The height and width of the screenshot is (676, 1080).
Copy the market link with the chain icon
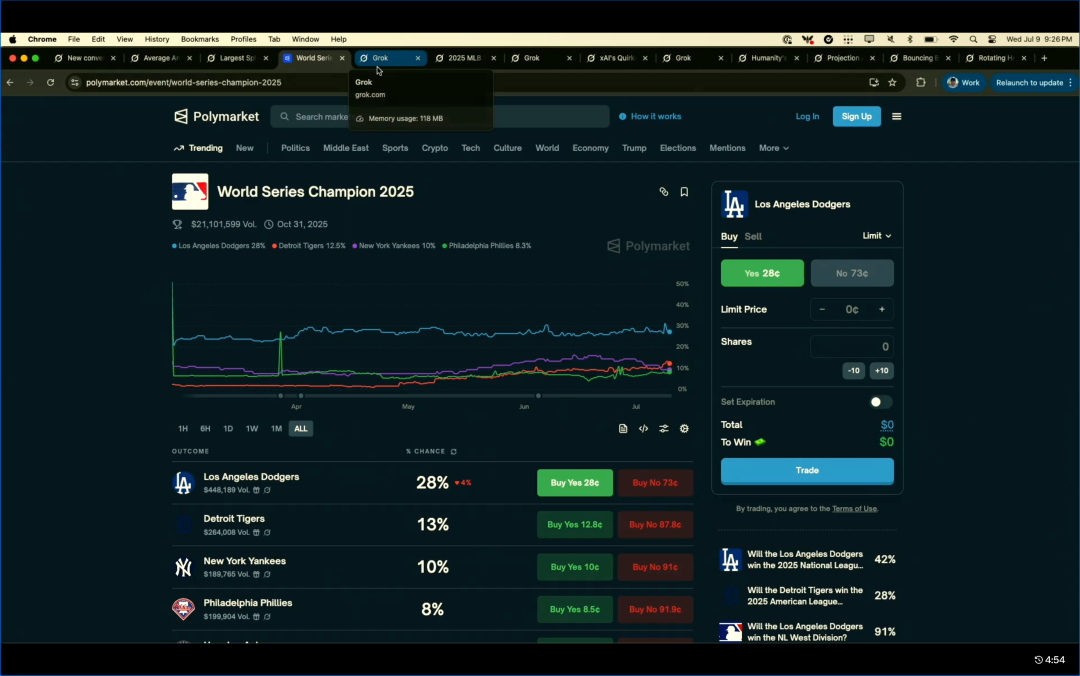point(663,192)
